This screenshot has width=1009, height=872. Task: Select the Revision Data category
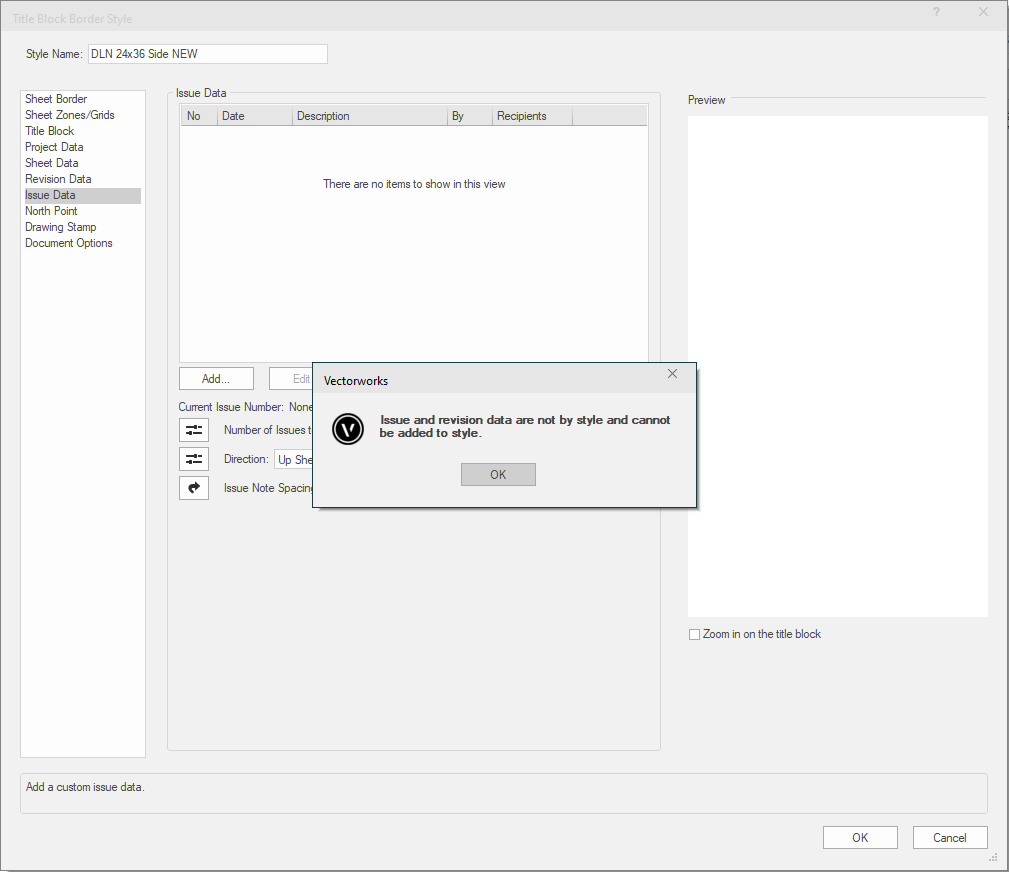[58, 178]
